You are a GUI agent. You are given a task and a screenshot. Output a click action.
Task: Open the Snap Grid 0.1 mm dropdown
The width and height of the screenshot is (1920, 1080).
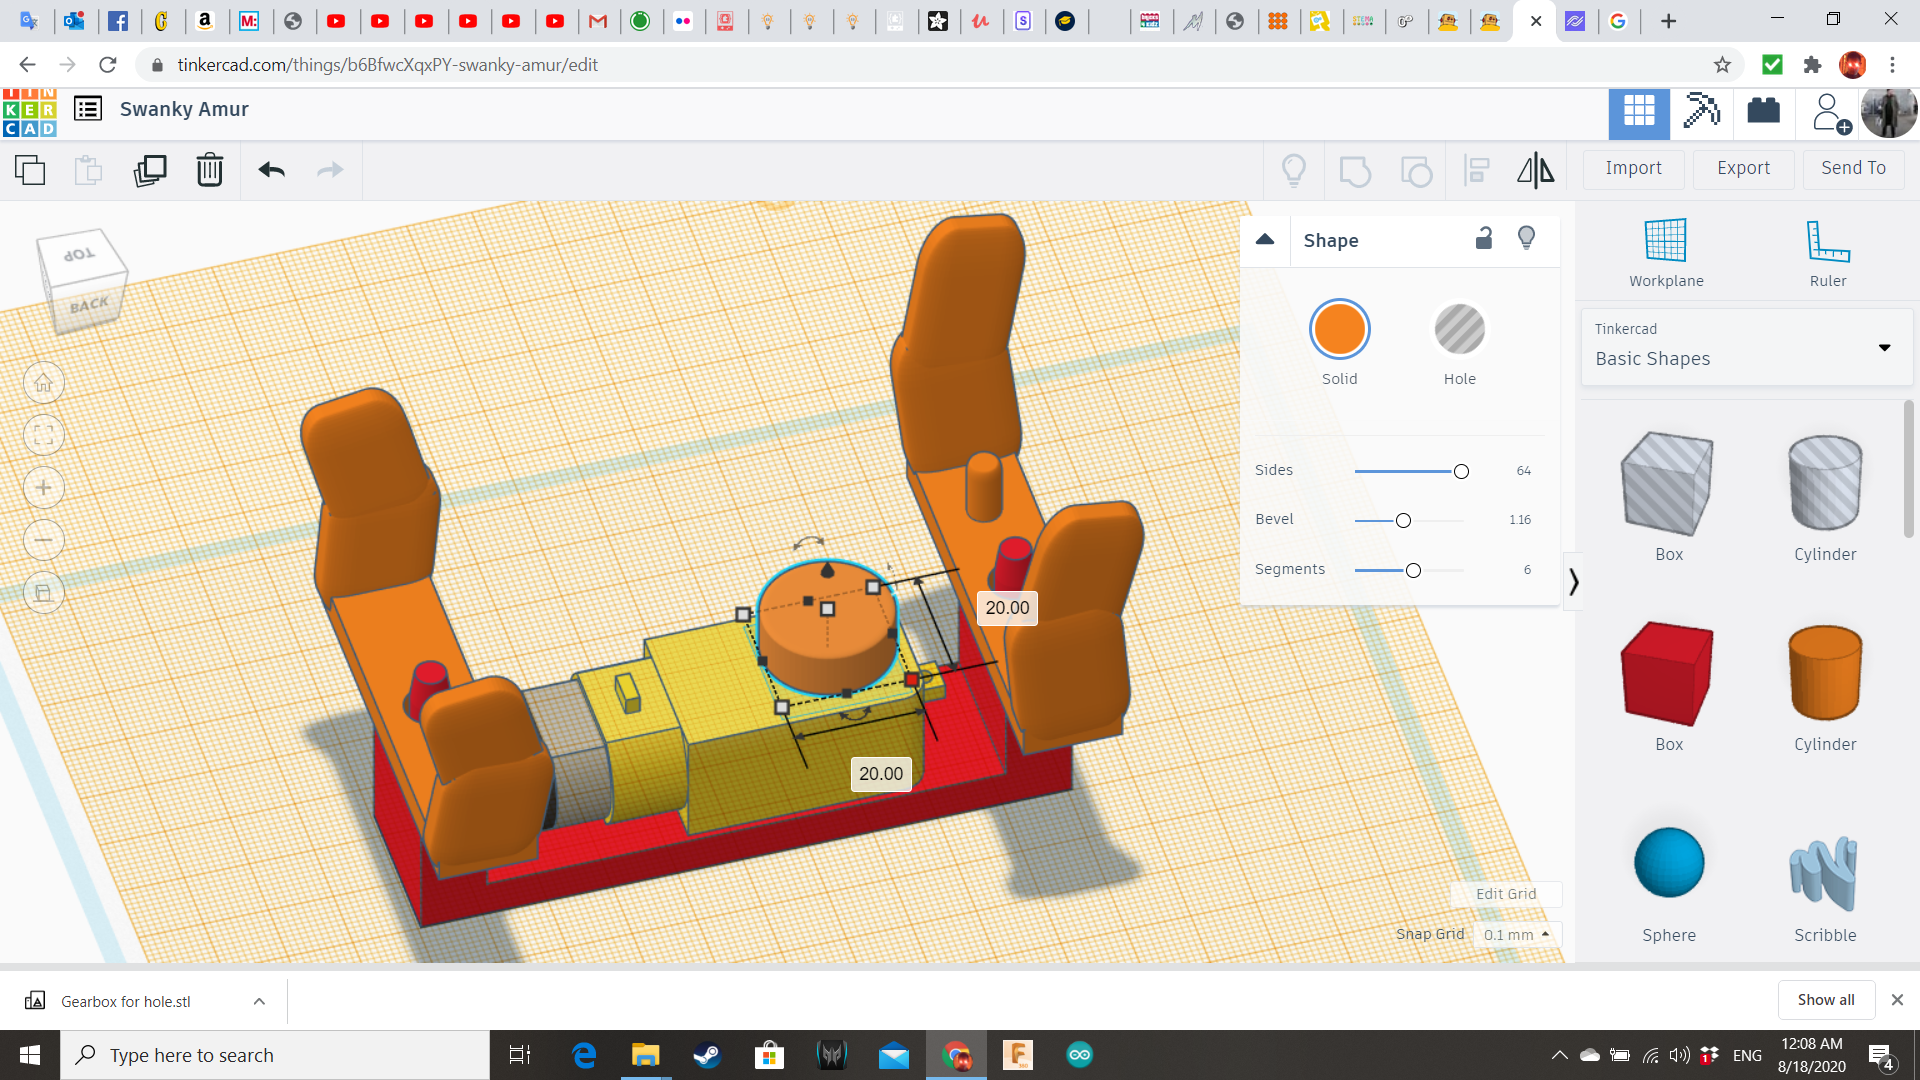(x=1516, y=934)
